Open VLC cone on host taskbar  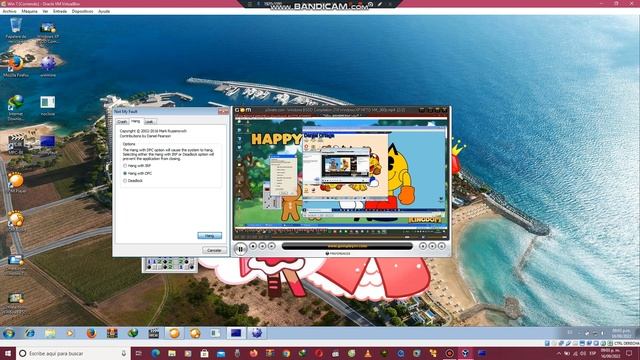[x=368, y=353]
